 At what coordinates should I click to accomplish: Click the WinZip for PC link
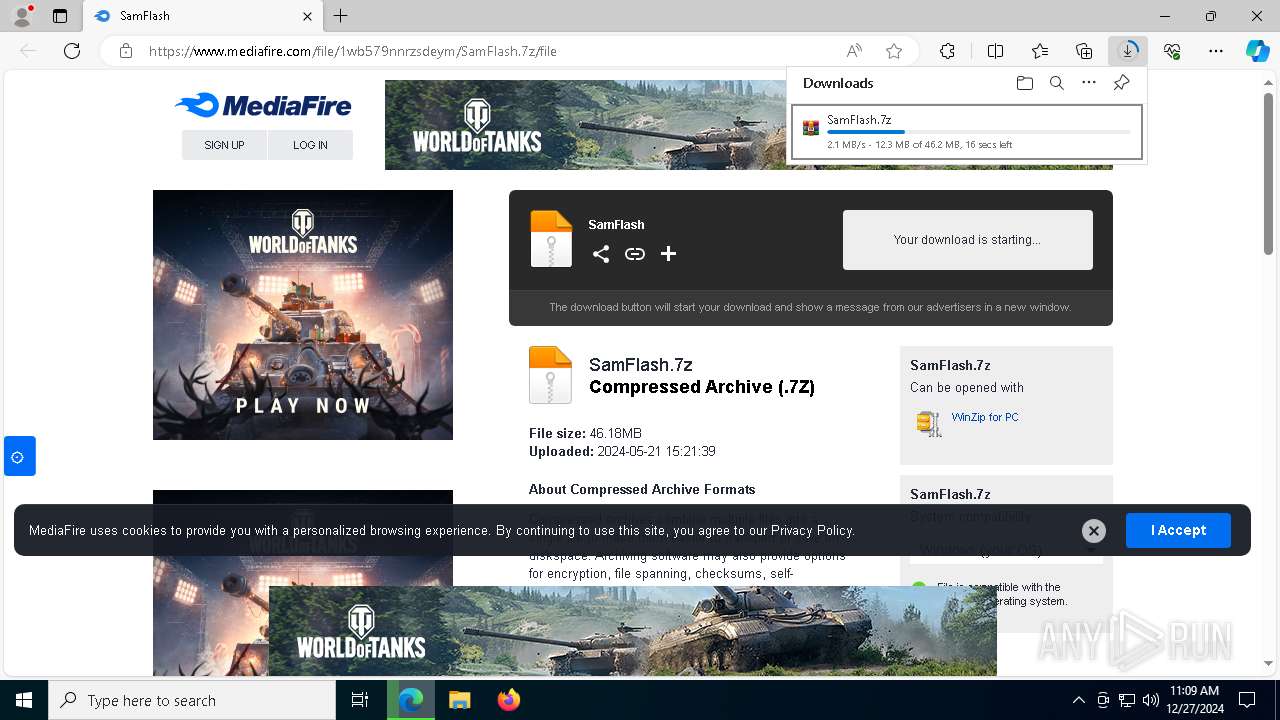[985, 417]
